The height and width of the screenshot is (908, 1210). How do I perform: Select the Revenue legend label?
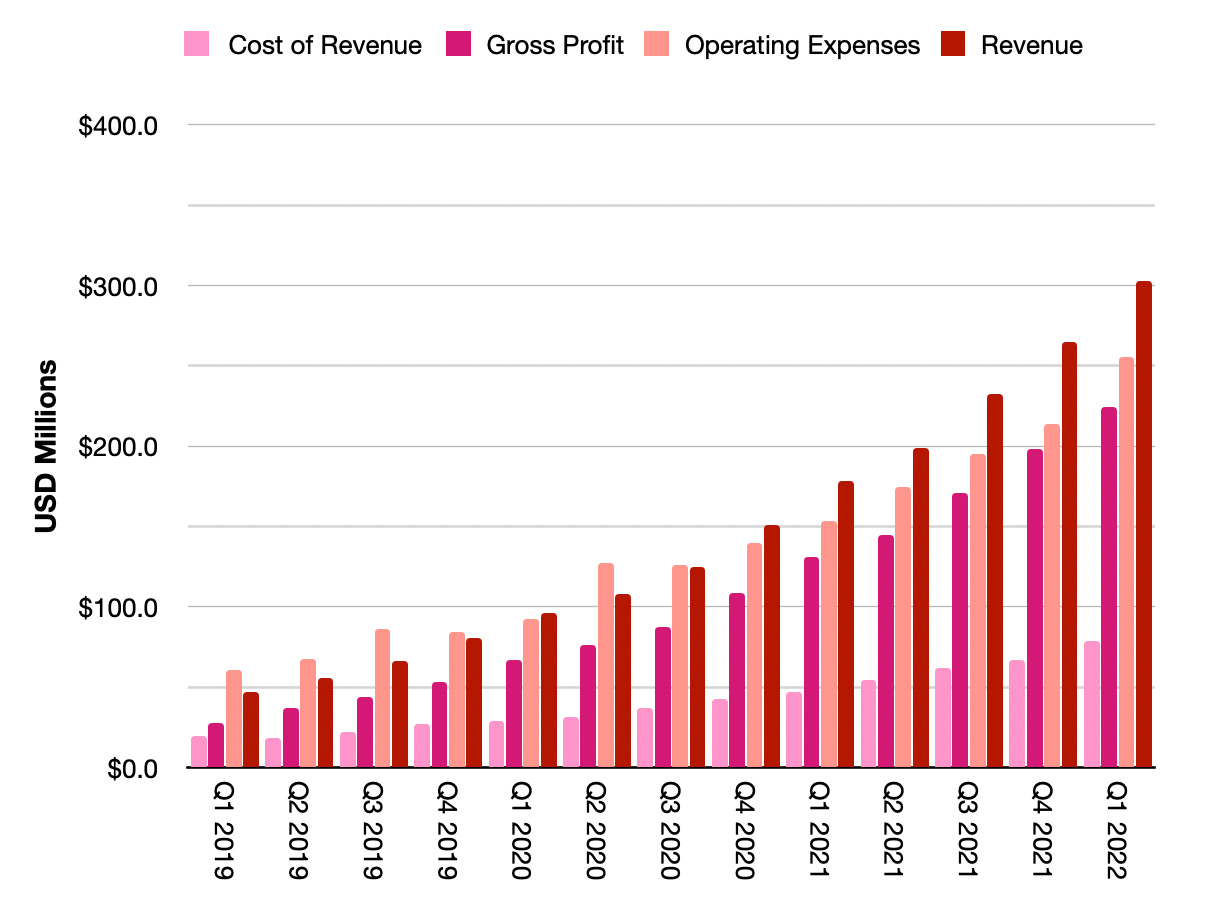pyautogui.click(x=1033, y=45)
